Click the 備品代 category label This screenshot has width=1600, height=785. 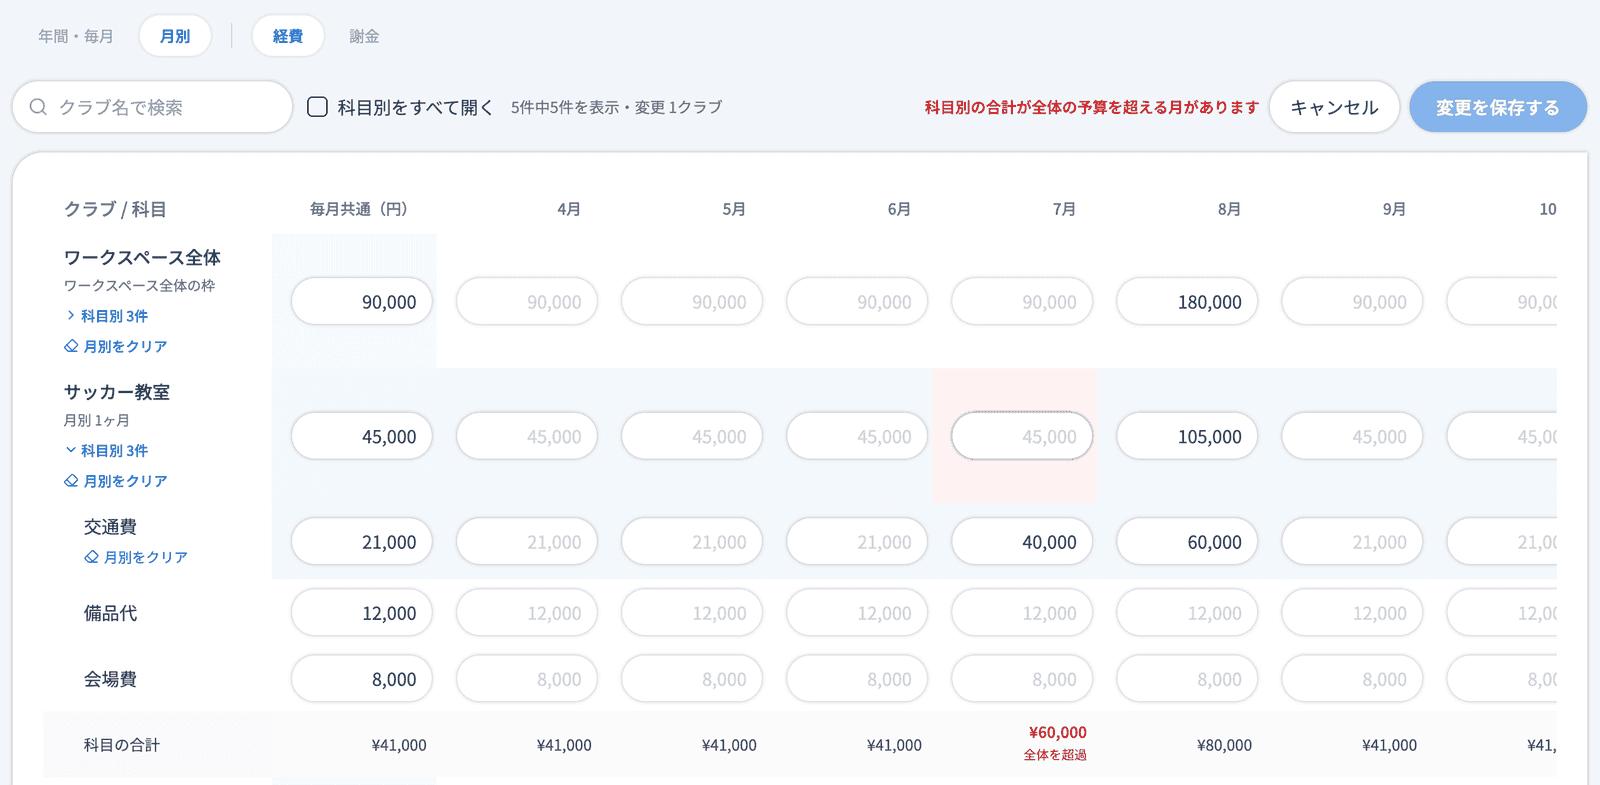110,613
